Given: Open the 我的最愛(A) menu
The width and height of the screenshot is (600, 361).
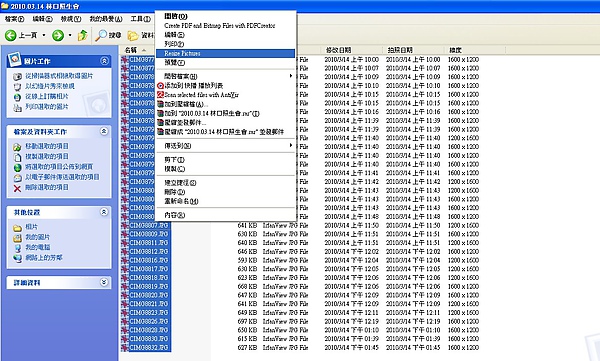Looking at the screenshot, I should [x=106, y=19].
